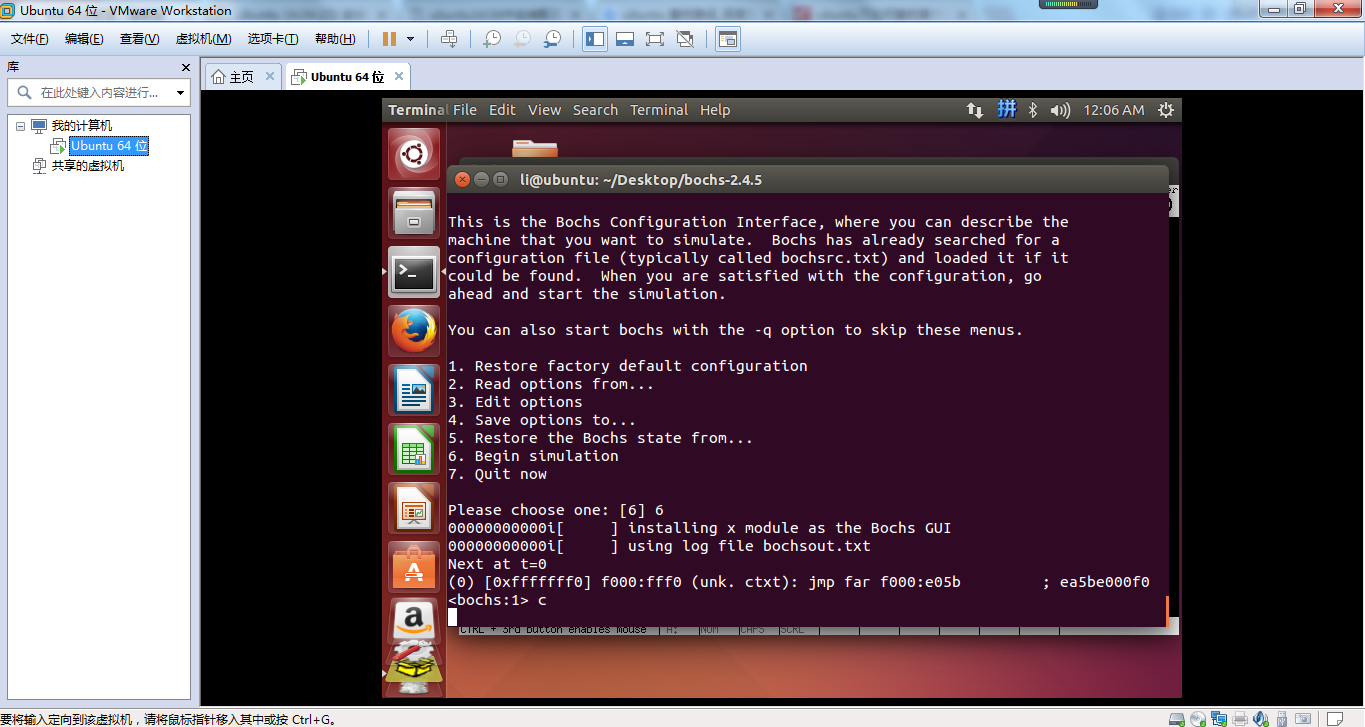Open the Ubuntu system gear menu
Image resolution: width=1365 pixels, height=727 pixels.
[1166, 110]
